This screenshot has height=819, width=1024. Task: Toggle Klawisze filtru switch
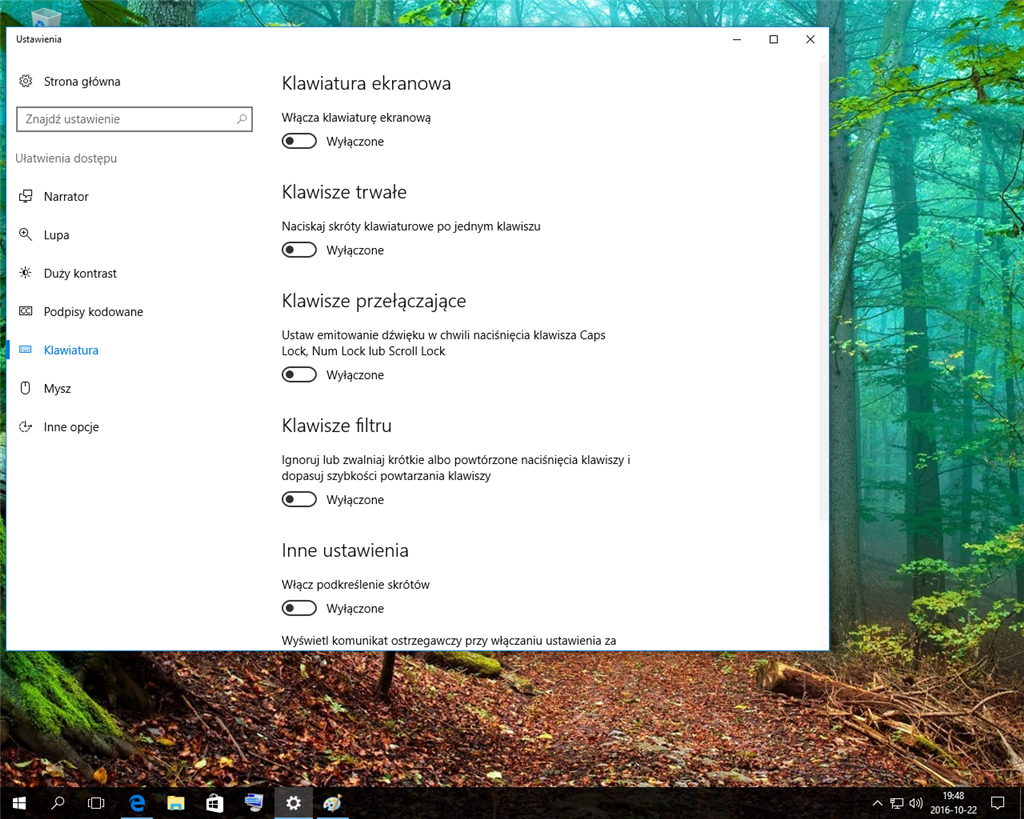pyautogui.click(x=299, y=500)
